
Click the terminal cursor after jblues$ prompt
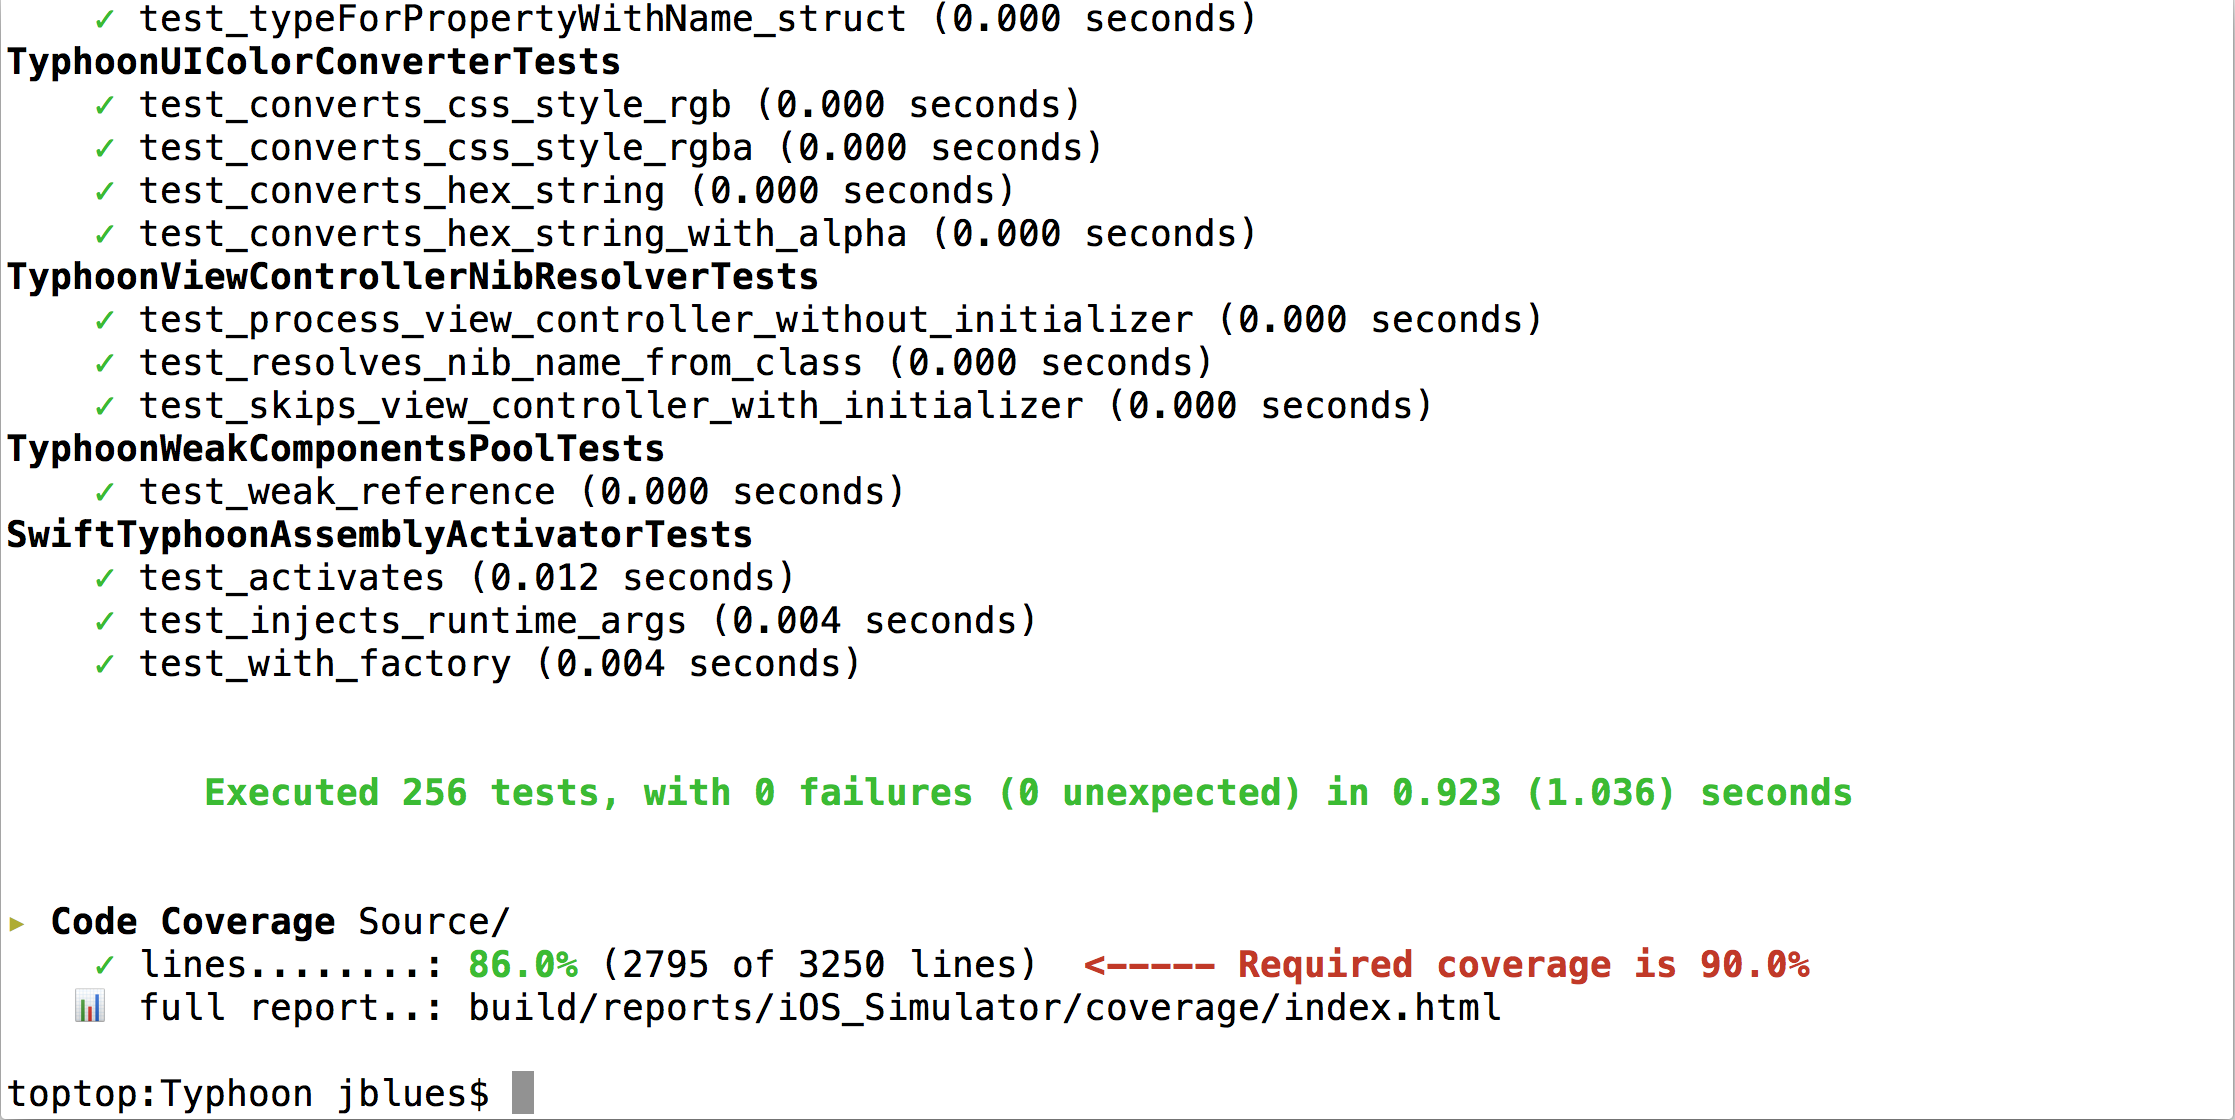(x=523, y=1093)
